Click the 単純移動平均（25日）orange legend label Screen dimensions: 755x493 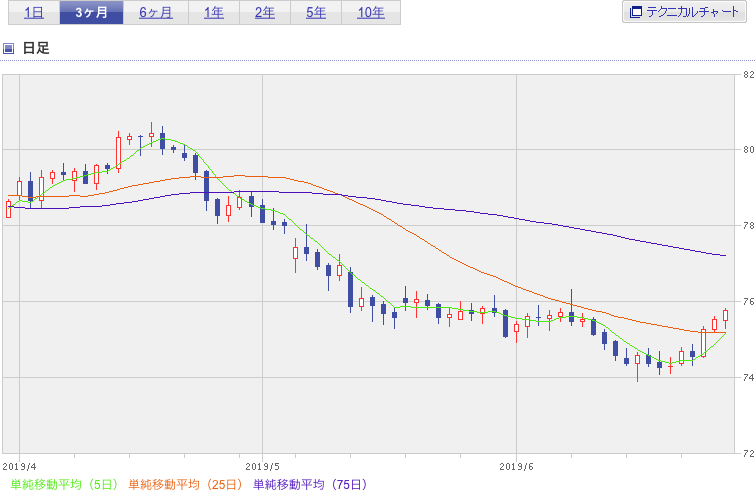[185, 484]
